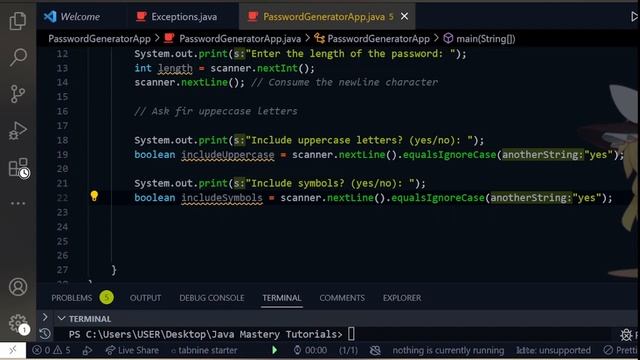Screen dimensions: 640x360
Task: Open the Run and Debug view
Action: pos(18,131)
